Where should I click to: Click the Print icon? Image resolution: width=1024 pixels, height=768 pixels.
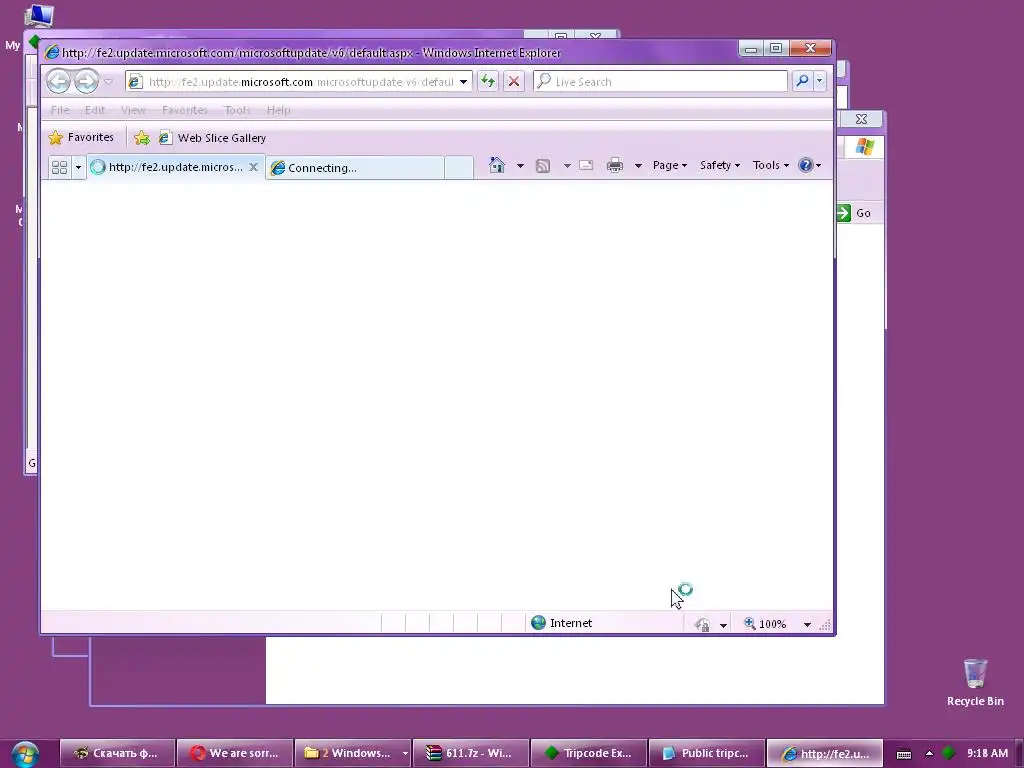615,165
